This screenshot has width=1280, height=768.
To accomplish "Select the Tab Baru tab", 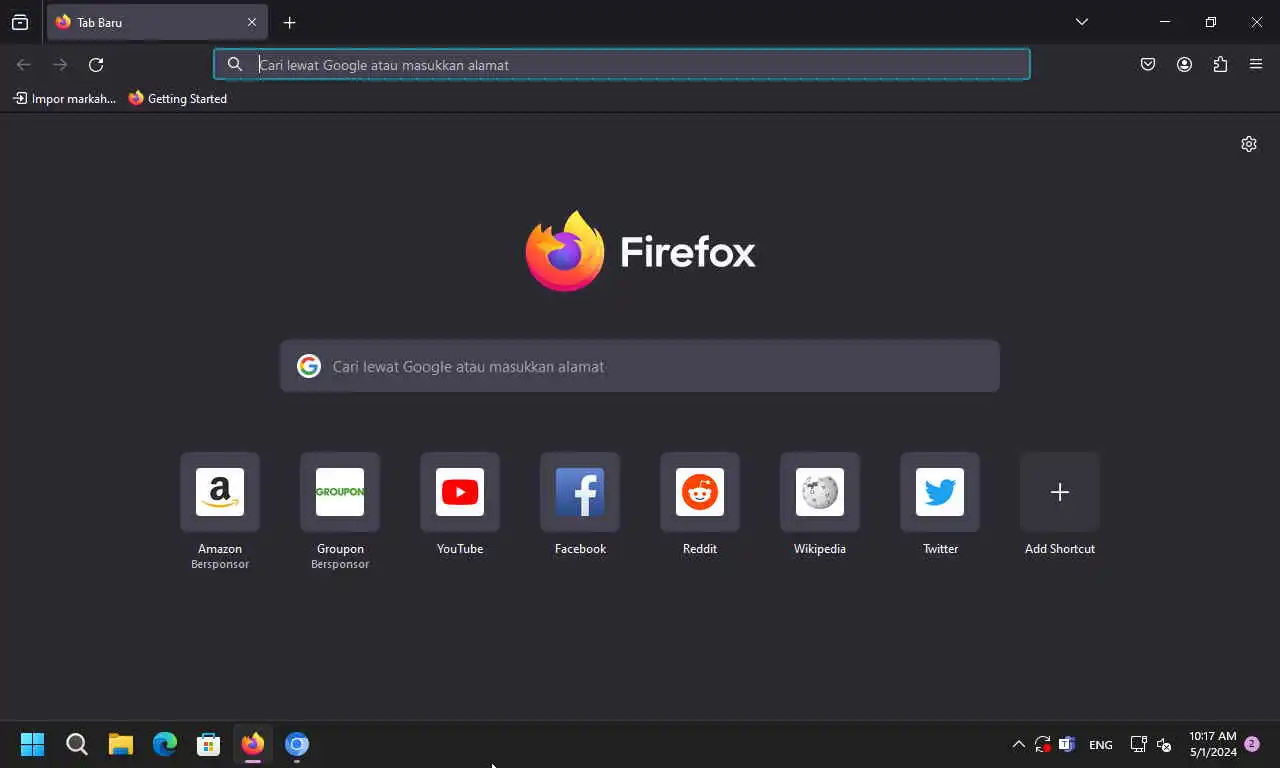I will pos(157,22).
